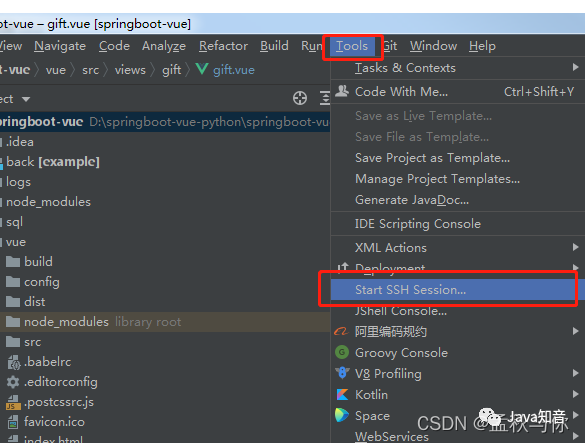The width and height of the screenshot is (585, 443).
Task: Choose IDE Scripting Console menu item
Action: tap(458, 224)
